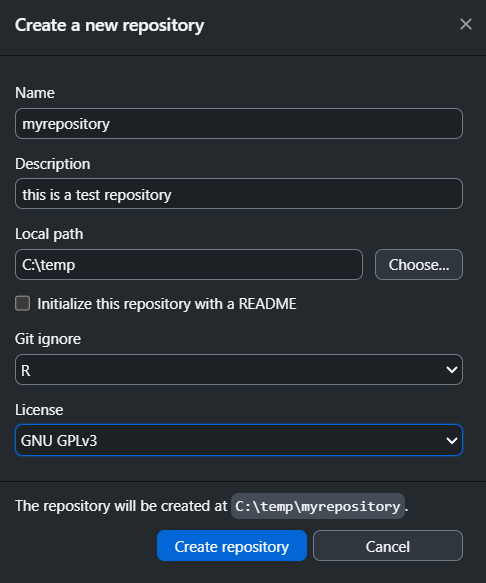Click the Name label above the first field

pos(35,93)
